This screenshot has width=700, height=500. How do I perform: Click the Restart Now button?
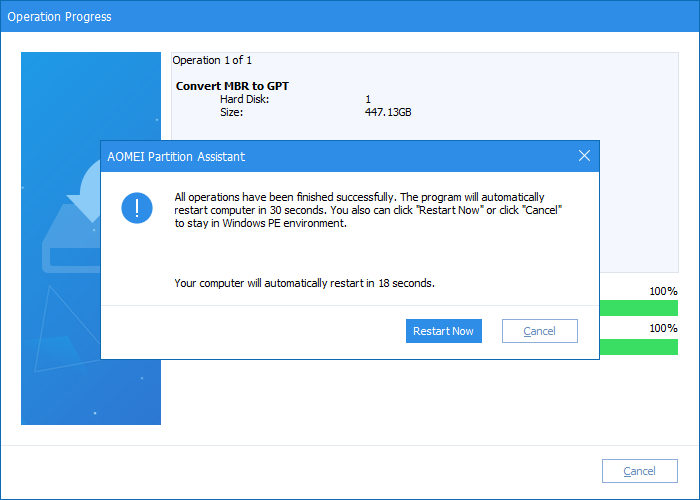point(444,331)
